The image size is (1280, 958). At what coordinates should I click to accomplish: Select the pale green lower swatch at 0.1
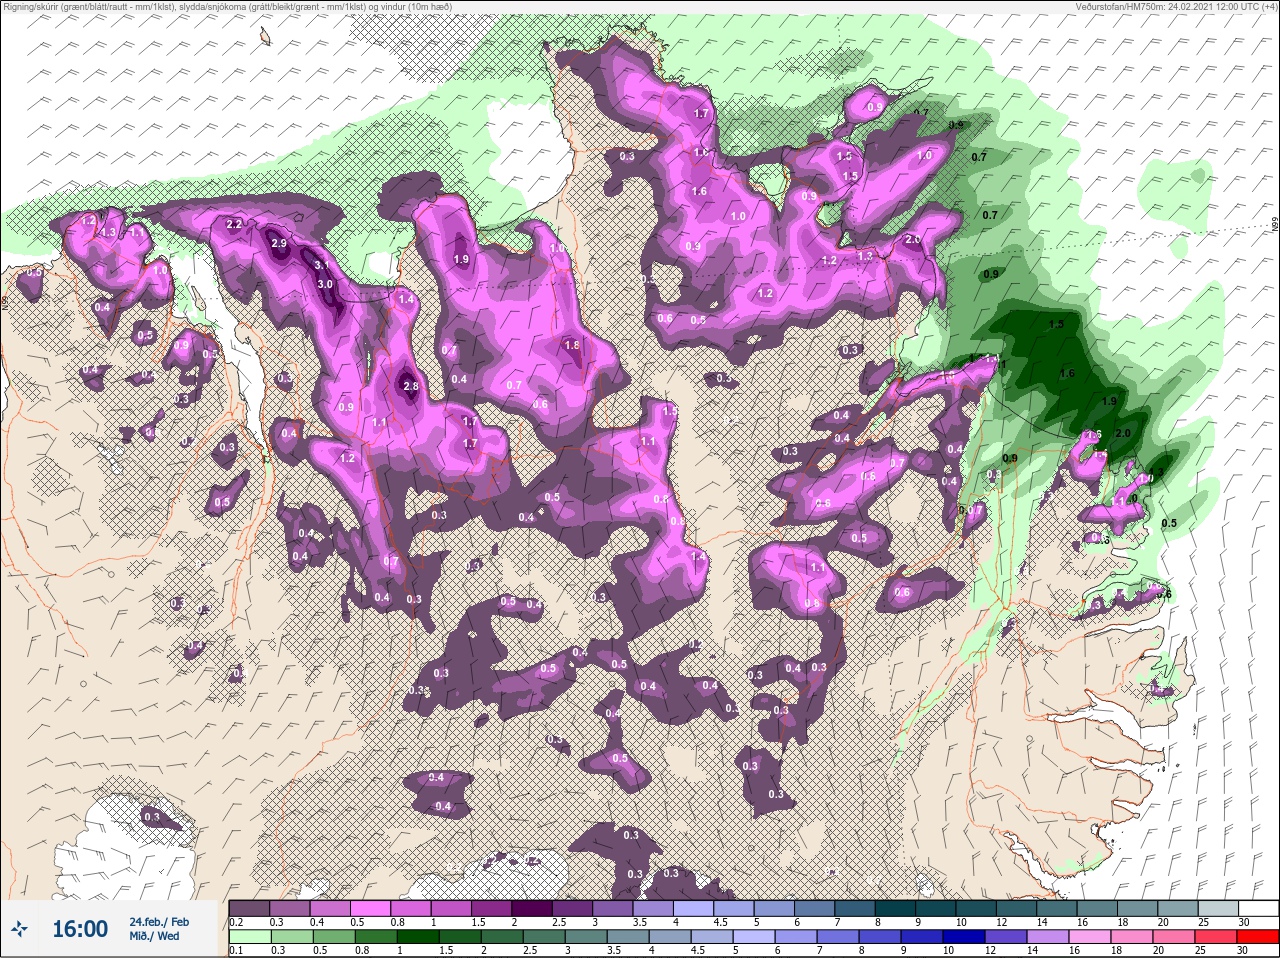pyautogui.click(x=249, y=937)
